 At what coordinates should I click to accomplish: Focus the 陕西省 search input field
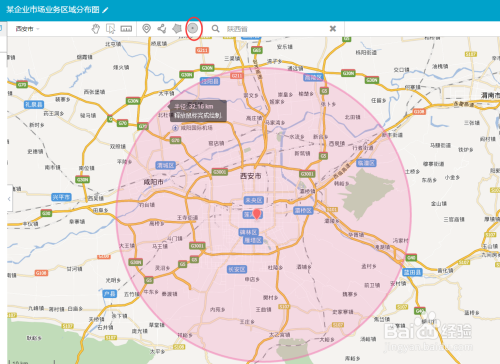275,29
